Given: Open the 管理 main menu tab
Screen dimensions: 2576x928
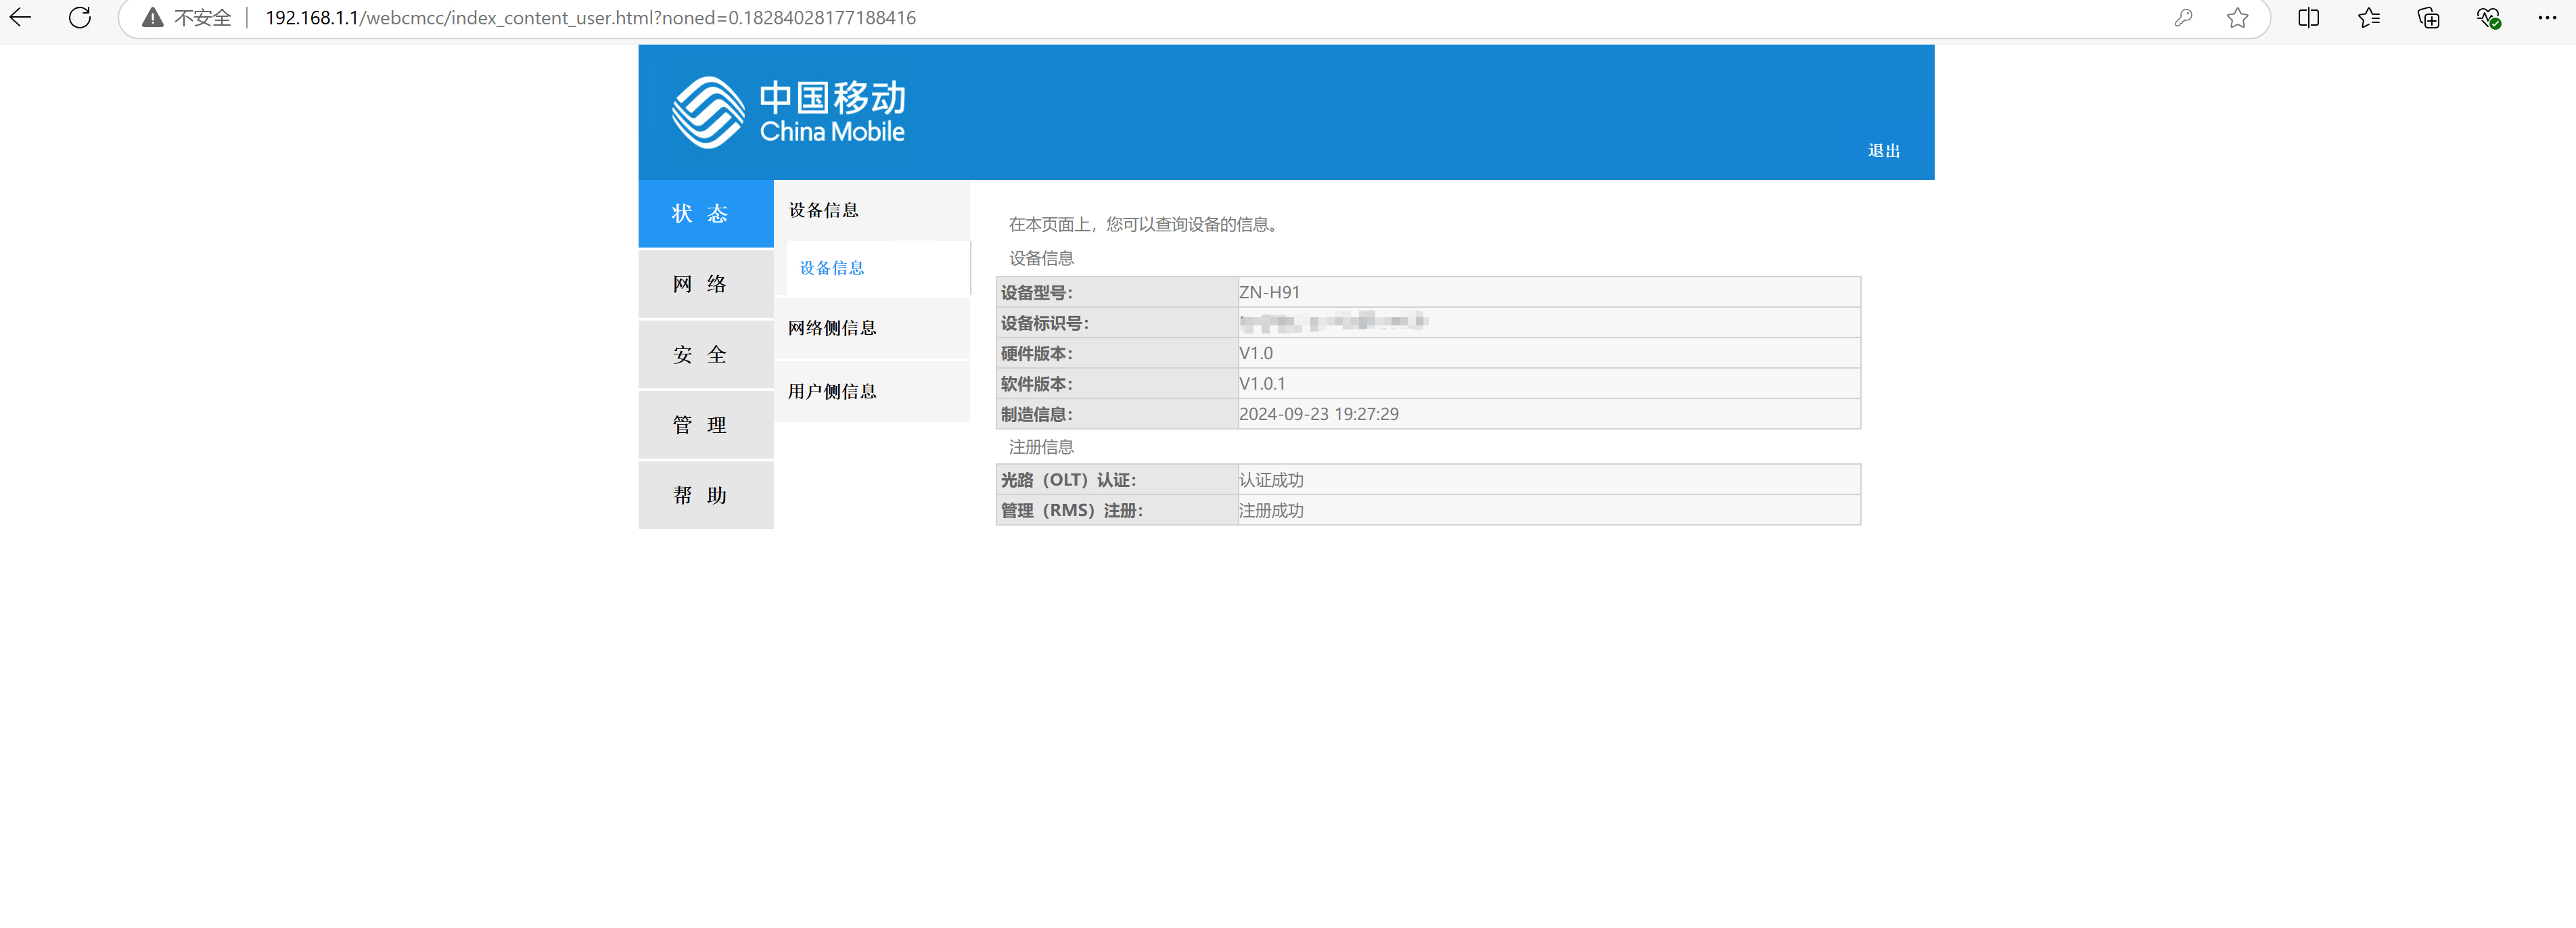Looking at the screenshot, I should coord(706,425).
